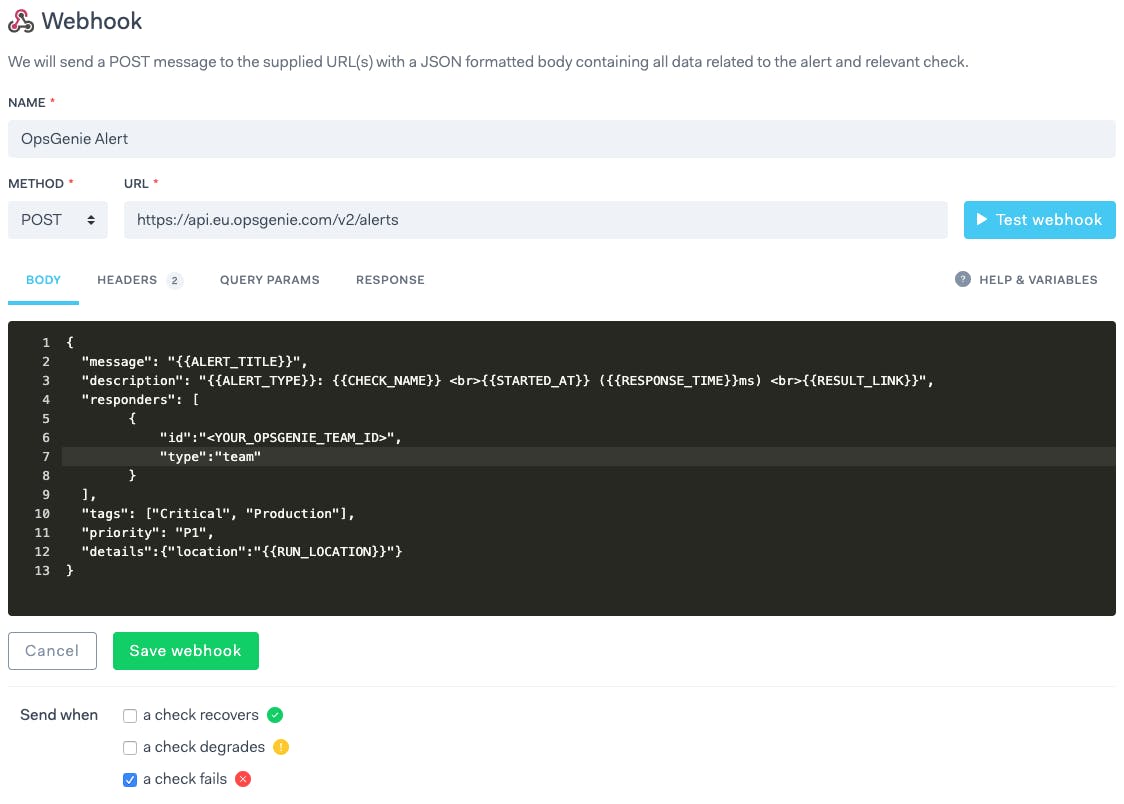The image size is (1124, 804).
Task: Click the a check recovers label text
Action: pyautogui.click(x=201, y=715)
